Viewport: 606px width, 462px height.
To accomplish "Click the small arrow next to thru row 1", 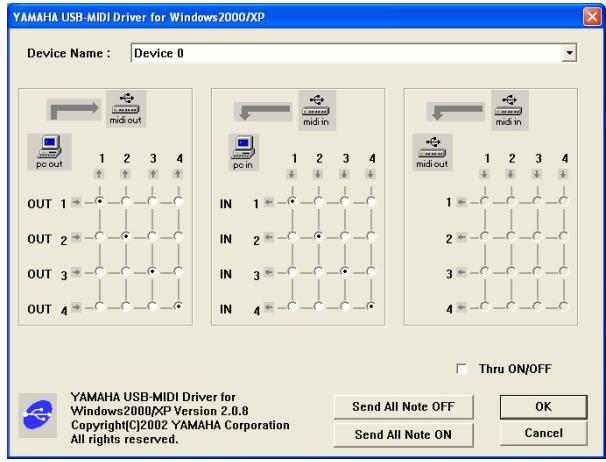I will pos(461,202).
